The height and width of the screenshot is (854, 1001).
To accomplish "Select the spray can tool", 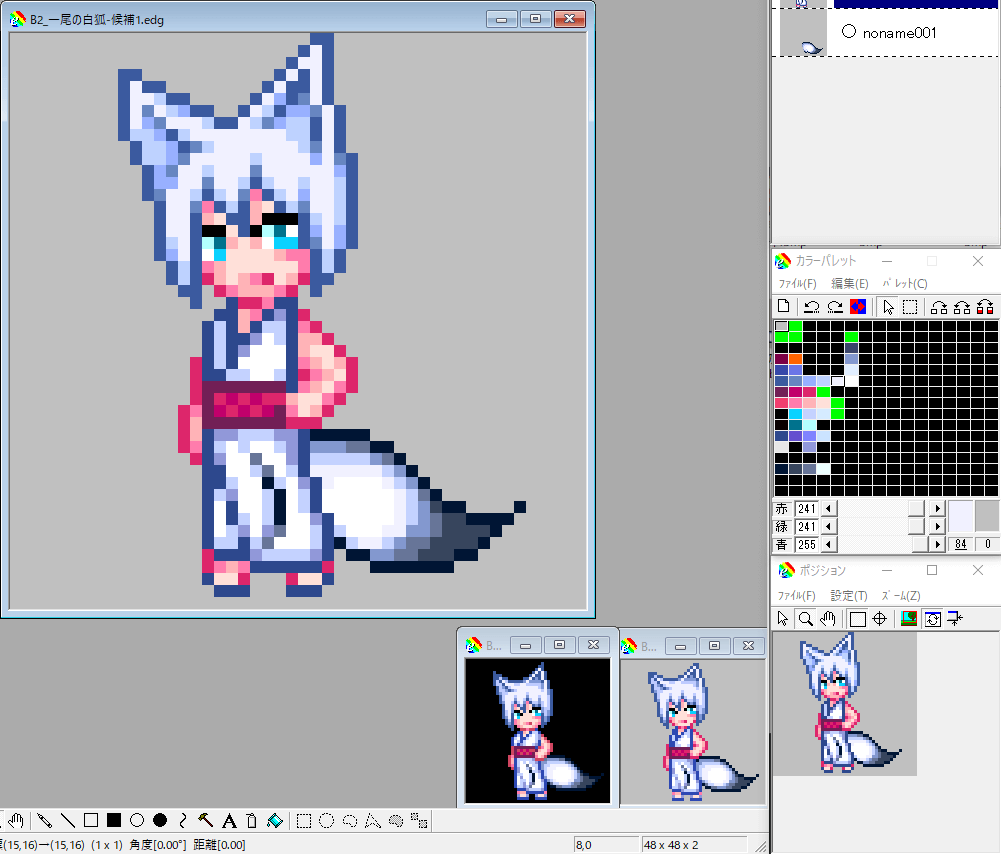I will coord(252,821).
